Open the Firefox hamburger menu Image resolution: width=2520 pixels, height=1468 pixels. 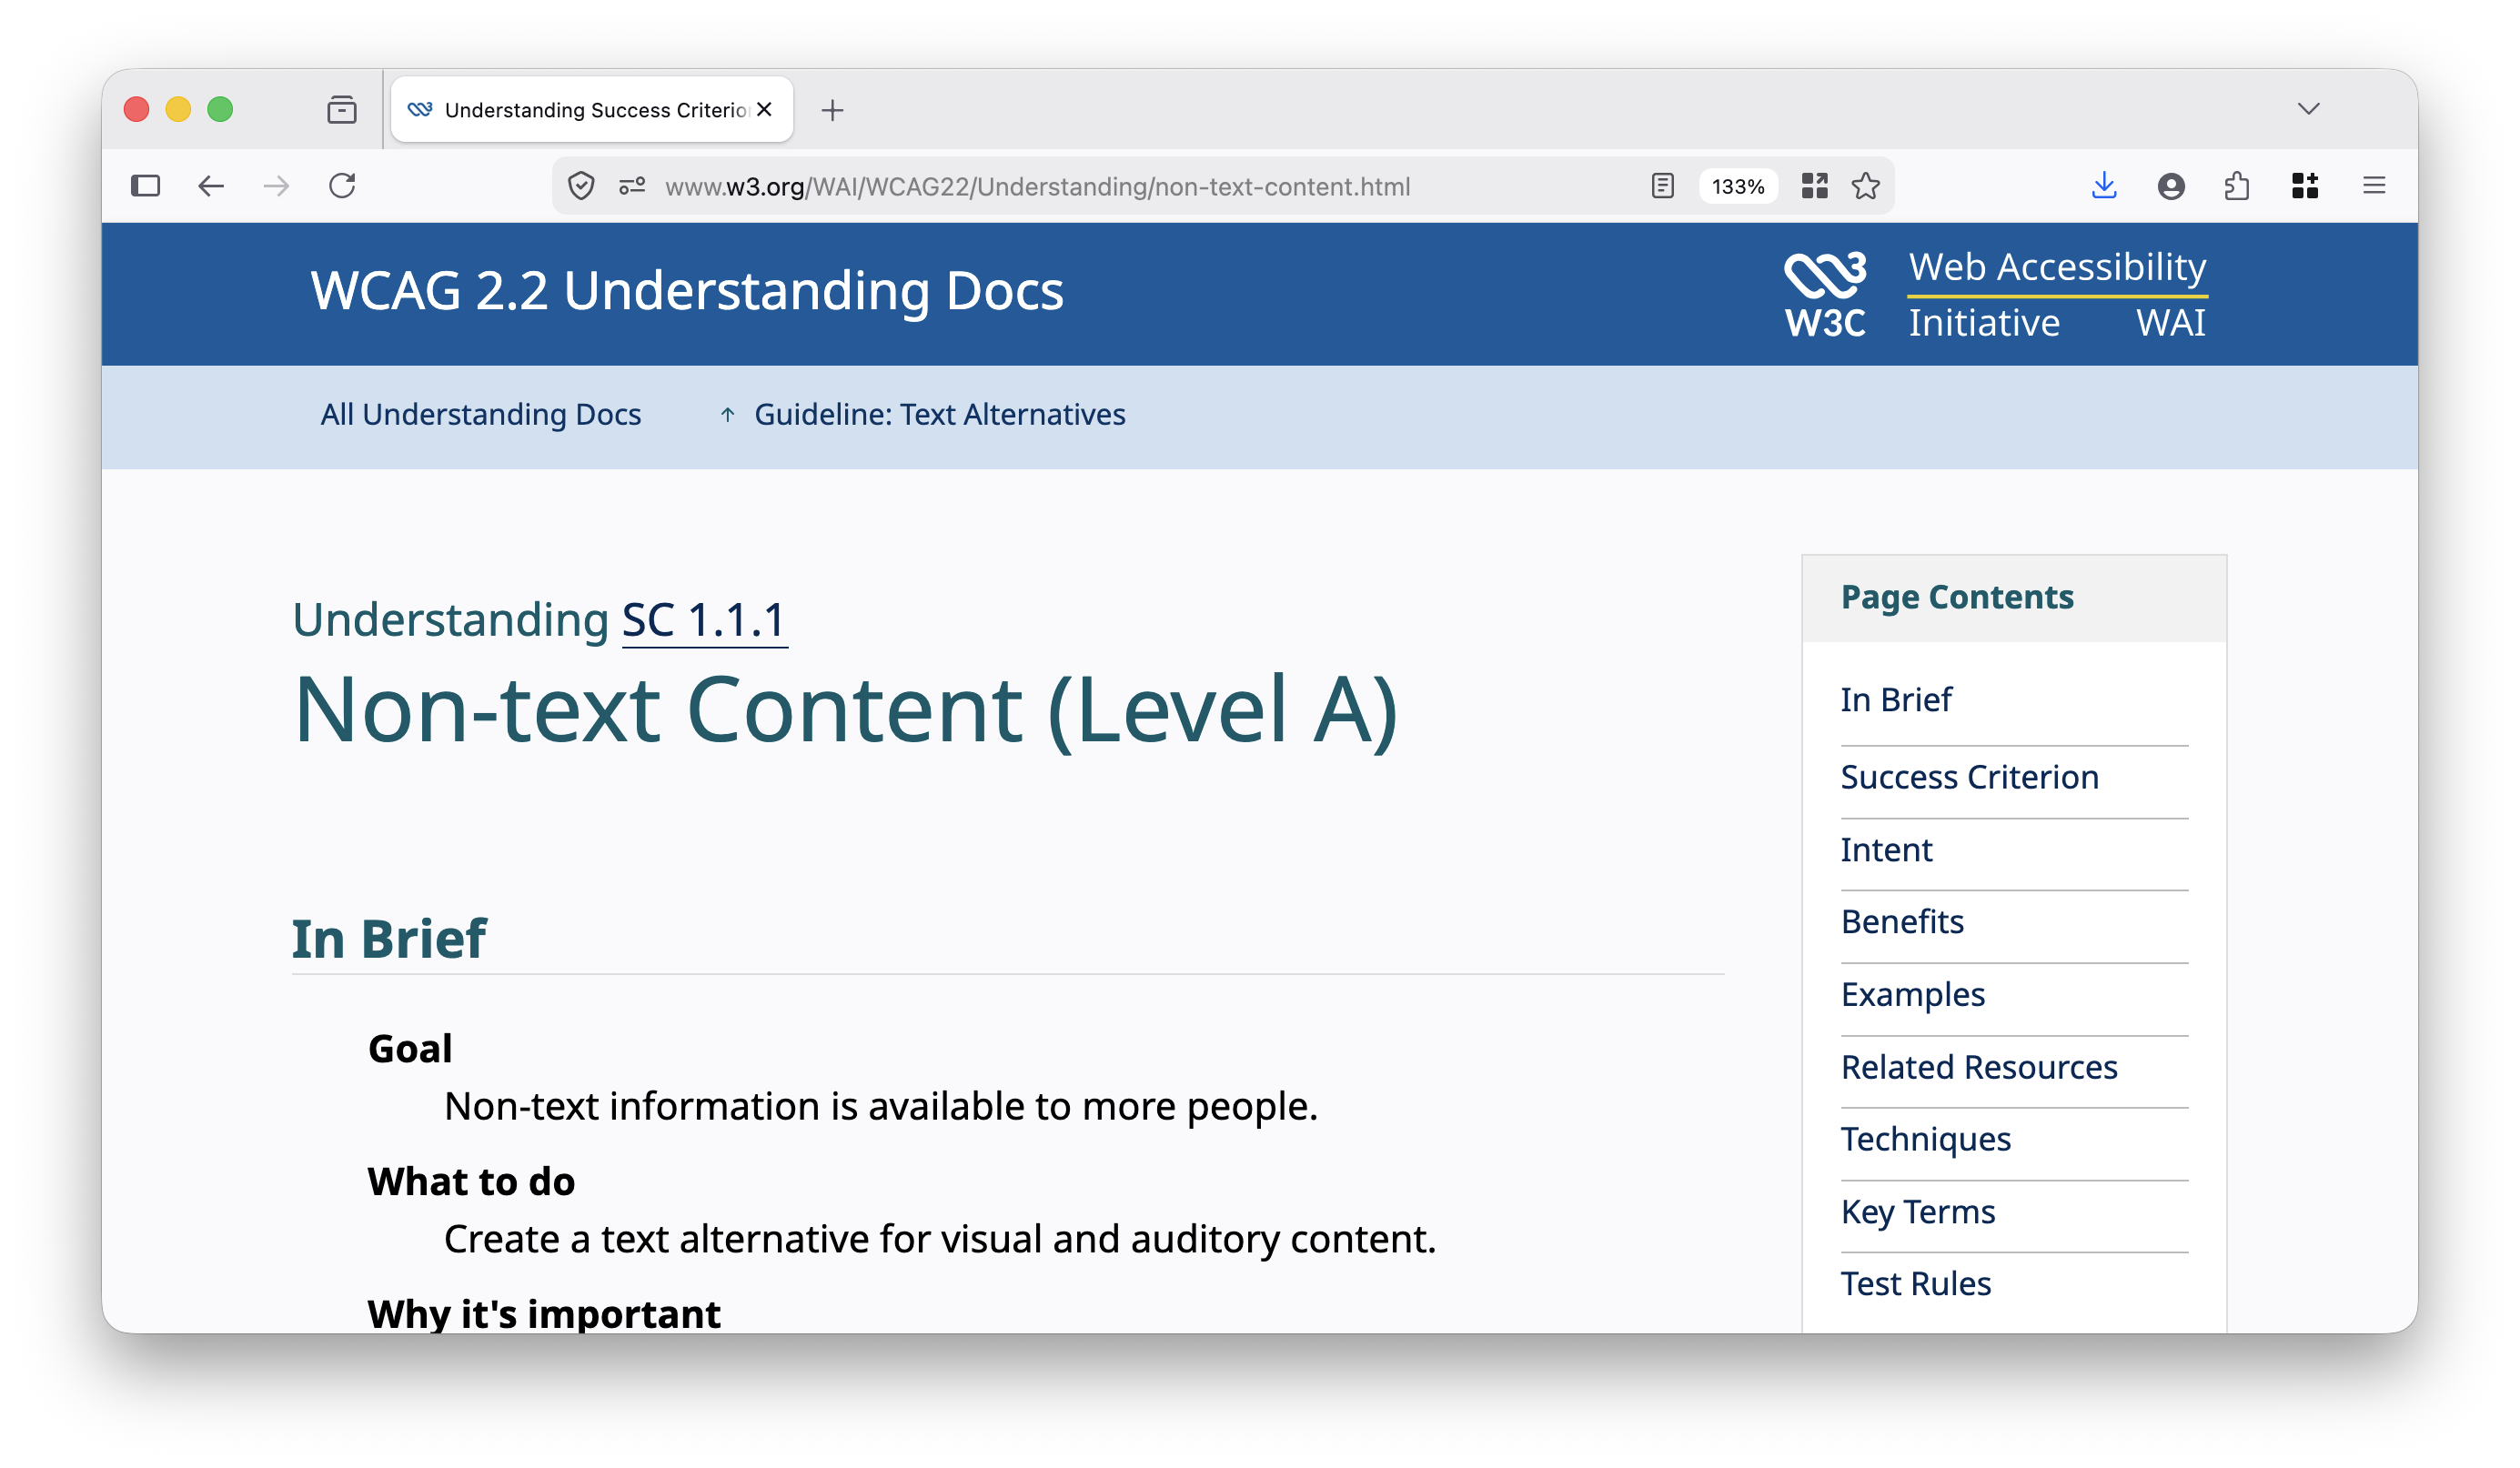coord(2374,186)
